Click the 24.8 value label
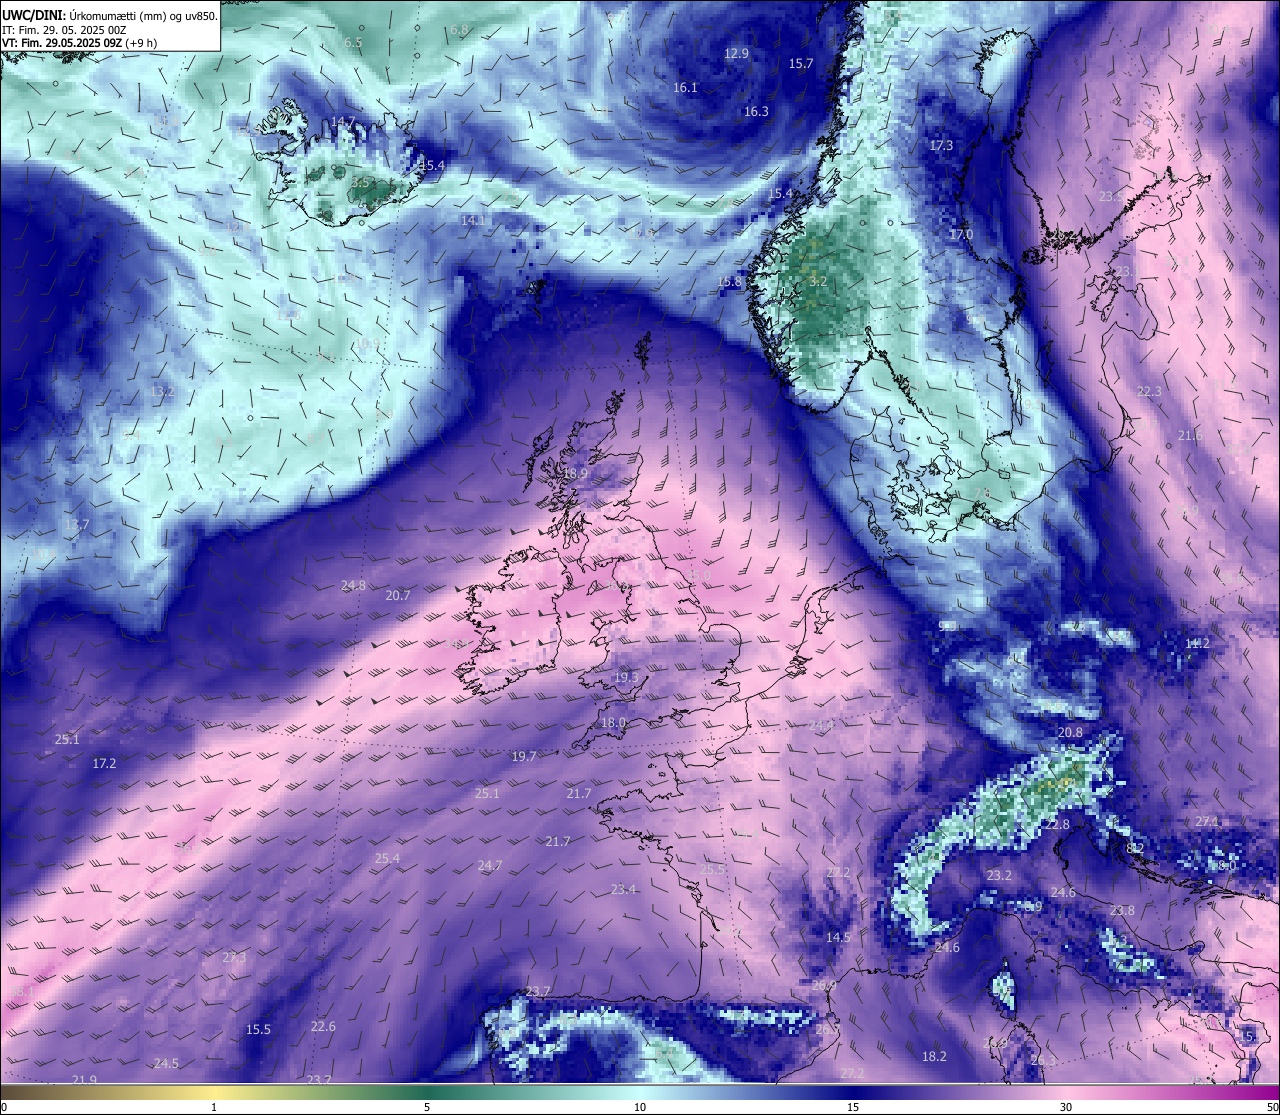The height and width of the screenshot is (1115, 1280). coord(353,586)
